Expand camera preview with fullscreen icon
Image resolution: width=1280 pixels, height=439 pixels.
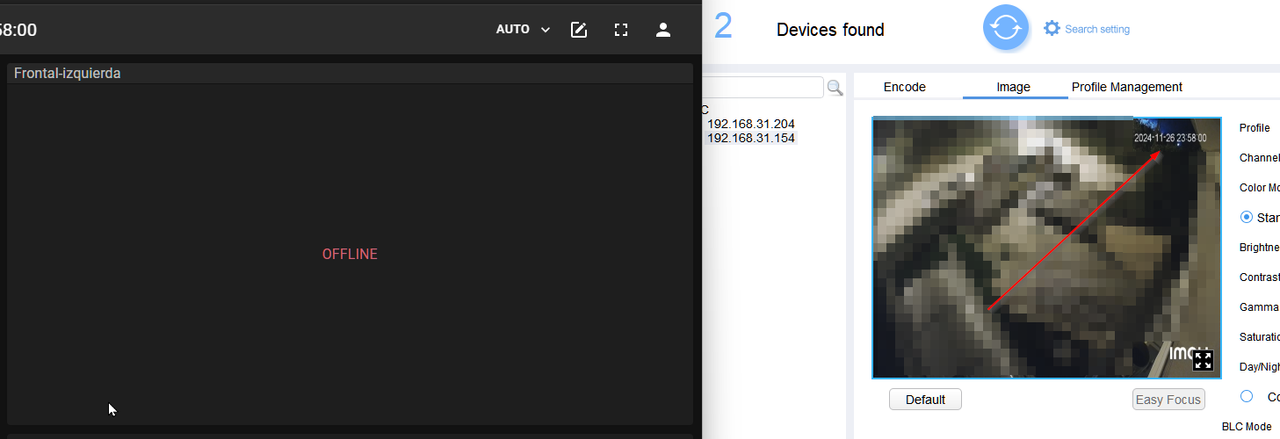pos(1203,360)
